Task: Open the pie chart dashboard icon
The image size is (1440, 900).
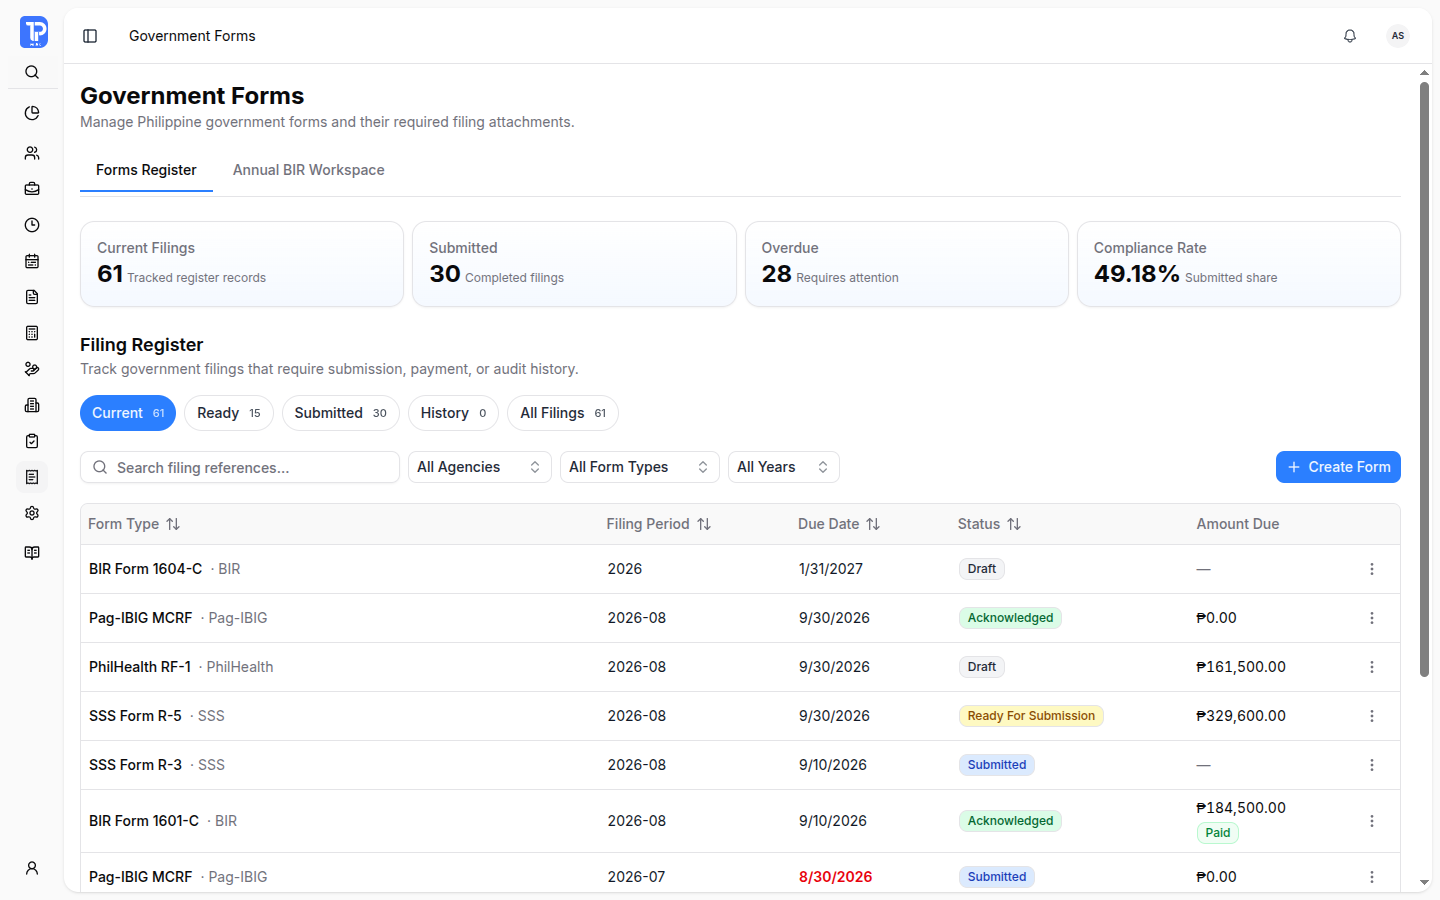Action: tap(32, 113)
